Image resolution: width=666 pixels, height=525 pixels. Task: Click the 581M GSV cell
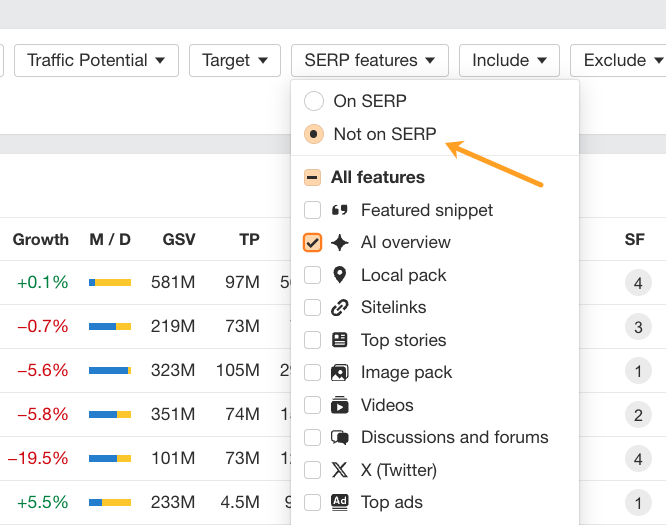[173, 282]
